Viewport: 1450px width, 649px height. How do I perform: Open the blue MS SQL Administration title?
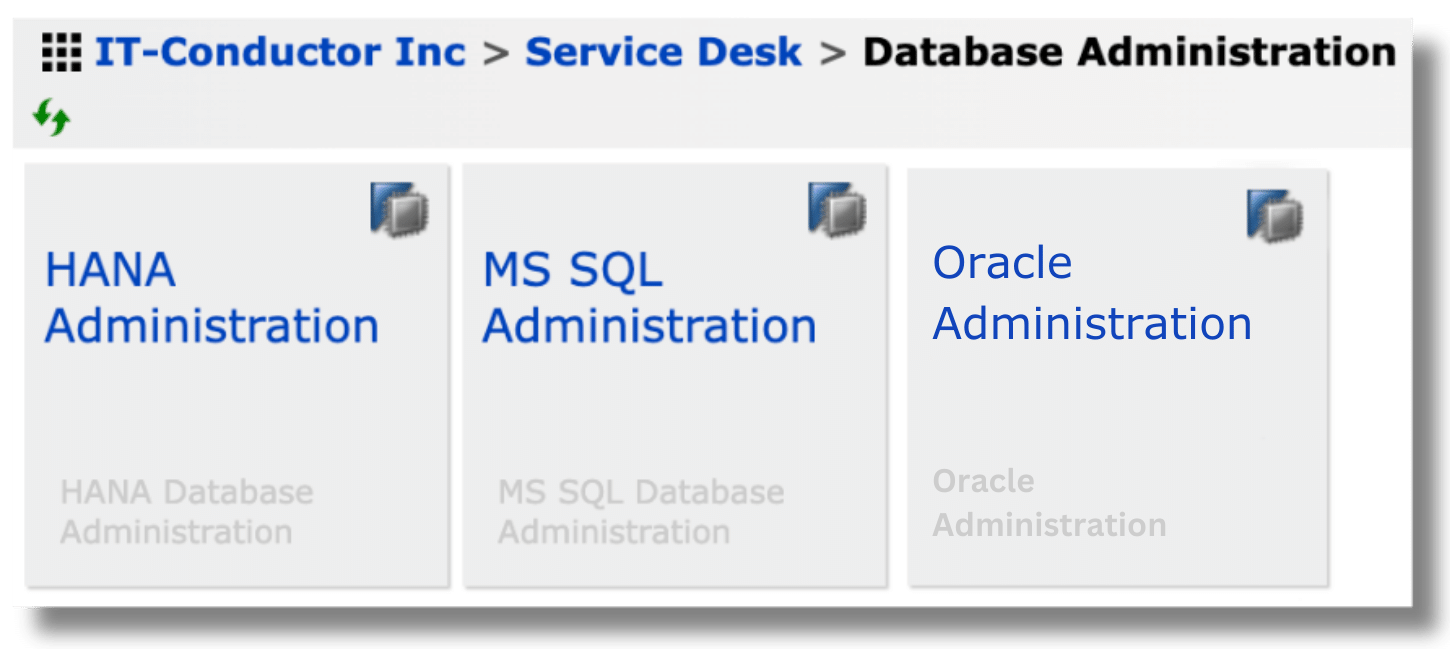(x=649, y=298)
